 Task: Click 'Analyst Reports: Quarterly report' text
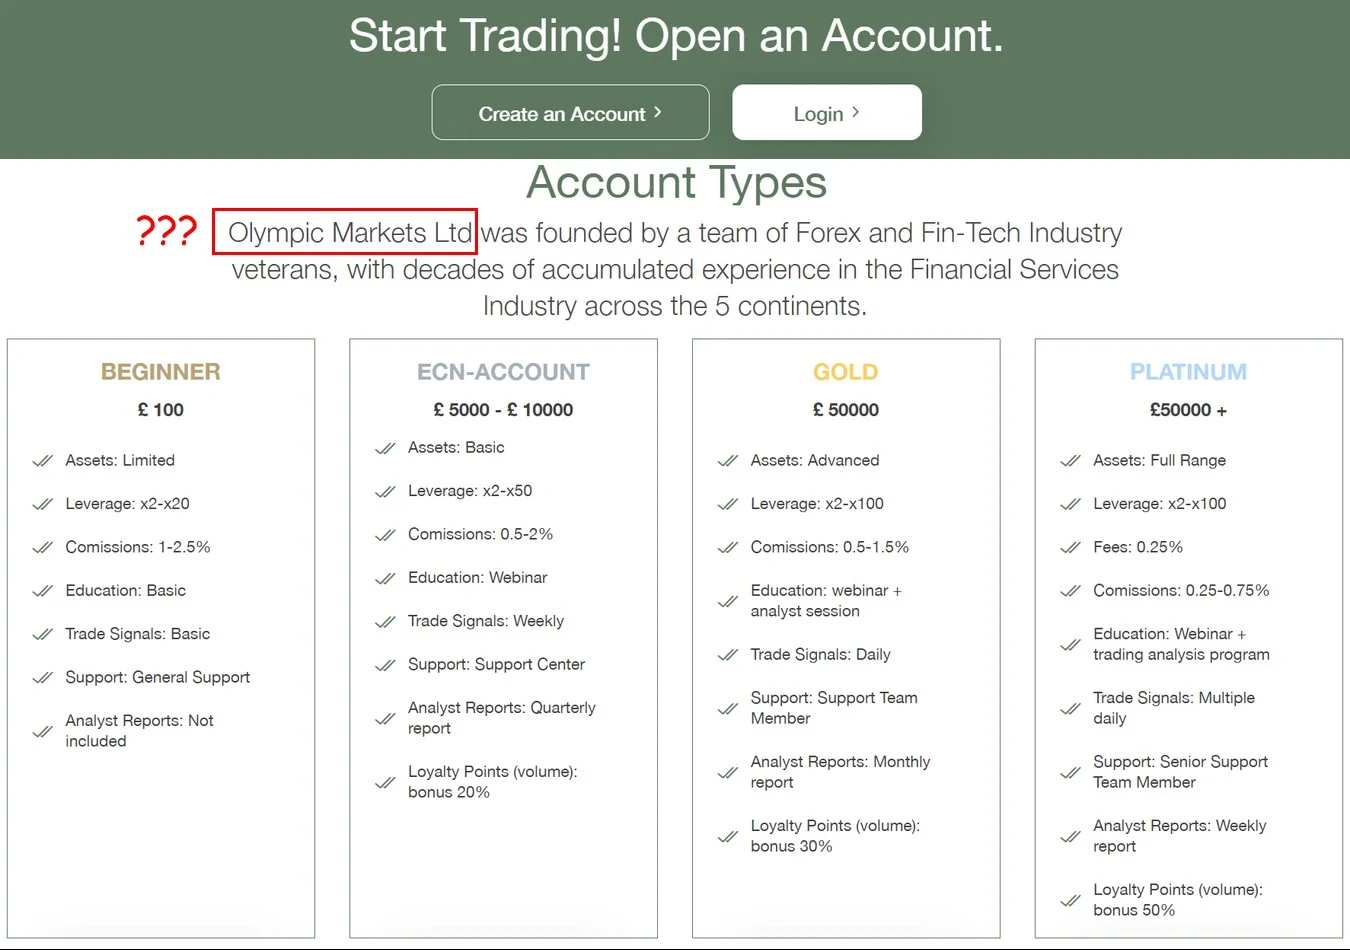point(502,718)
